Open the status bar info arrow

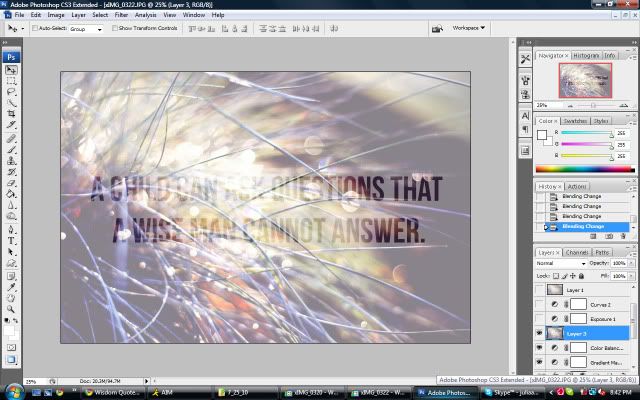pos(147,381)
